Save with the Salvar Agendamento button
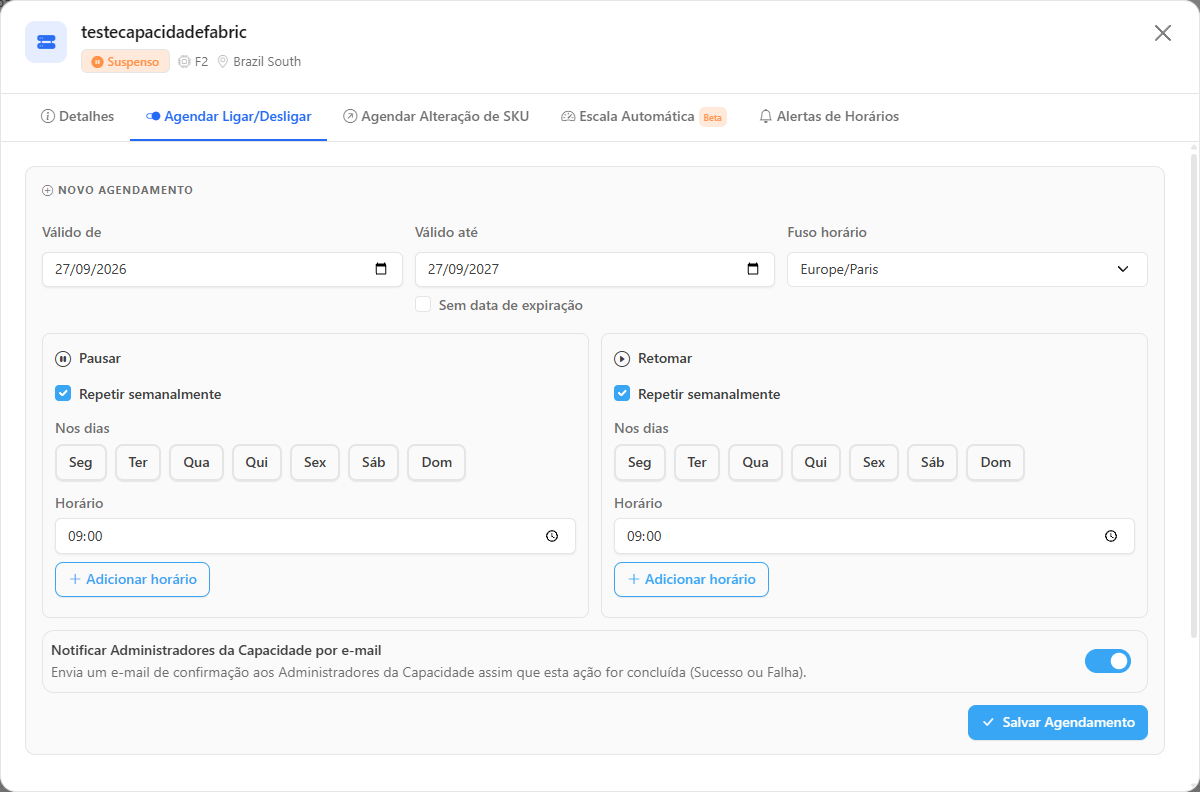Viewport: 1200px width, 792px height. click(1058, 723)
